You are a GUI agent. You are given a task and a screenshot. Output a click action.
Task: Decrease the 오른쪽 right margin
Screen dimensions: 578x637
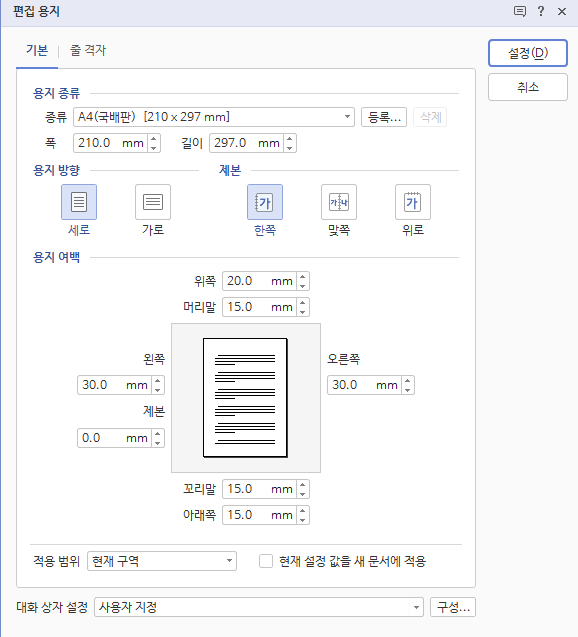tap(407, 390)
